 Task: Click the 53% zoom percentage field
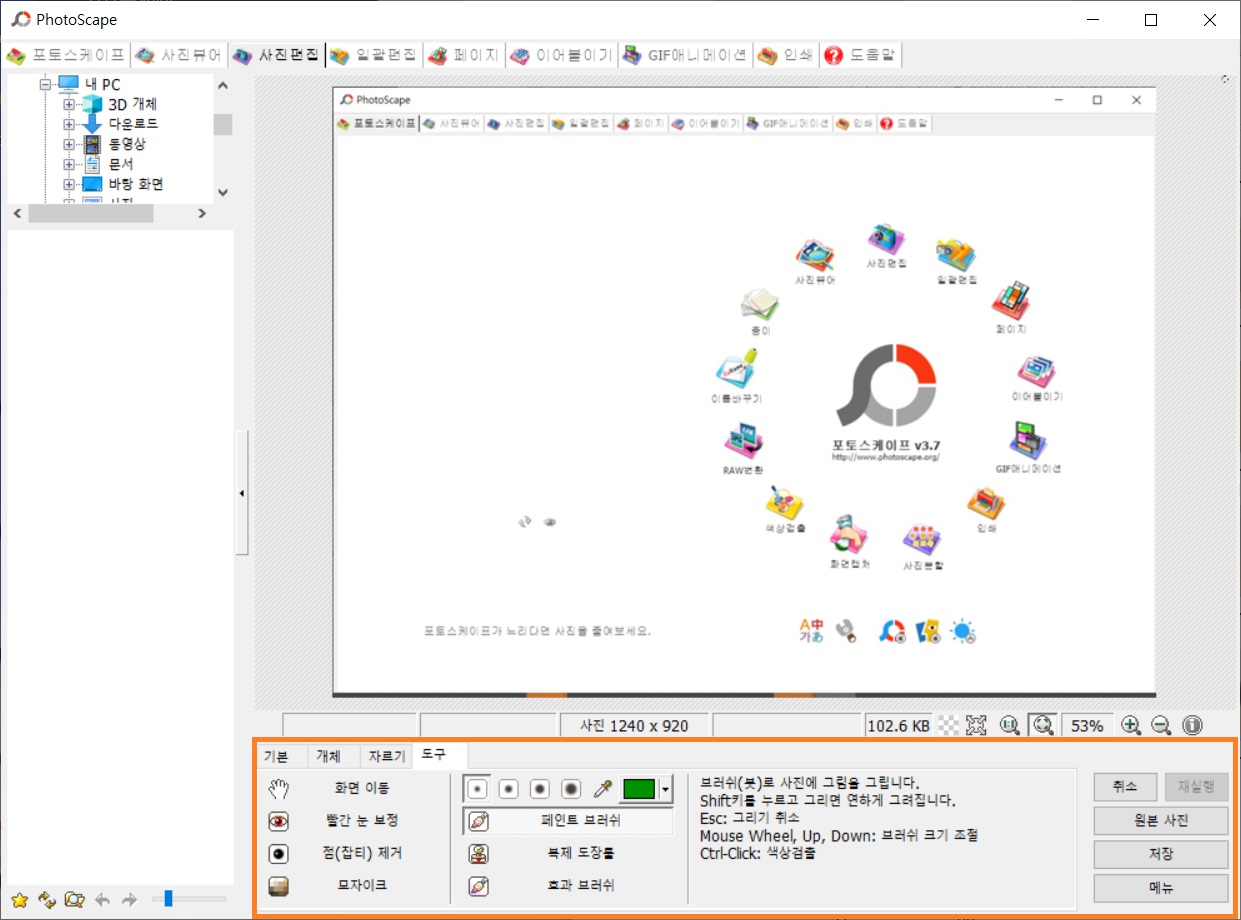(1086, 725)
